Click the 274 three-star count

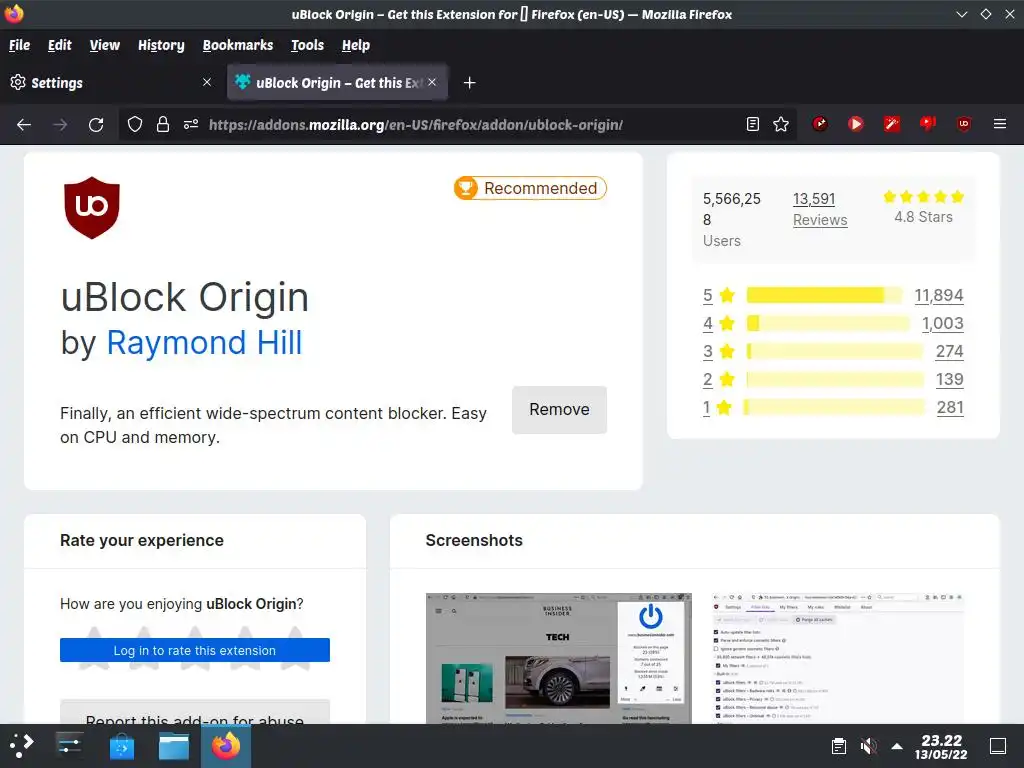tap(950, 351)
